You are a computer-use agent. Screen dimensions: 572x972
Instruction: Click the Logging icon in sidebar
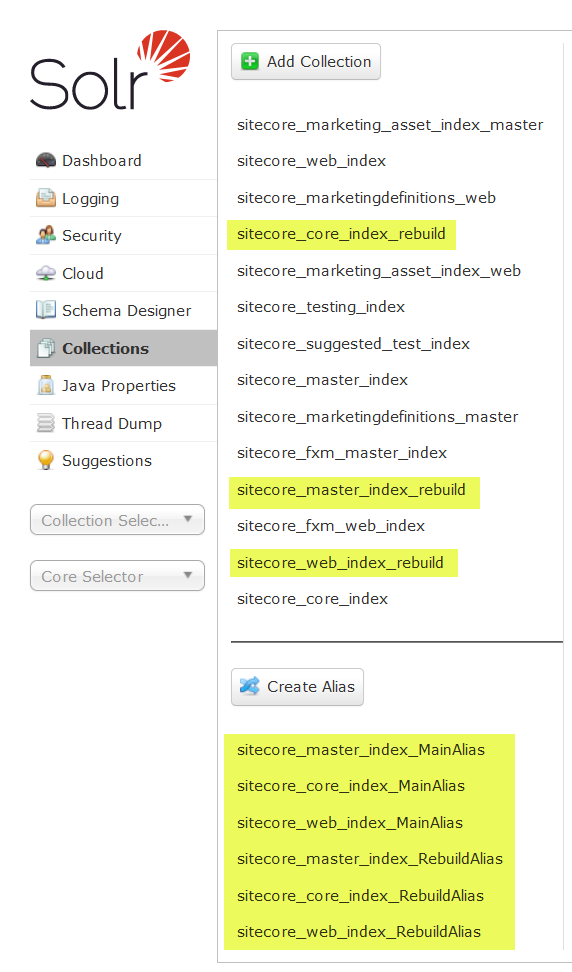point(46,198)
